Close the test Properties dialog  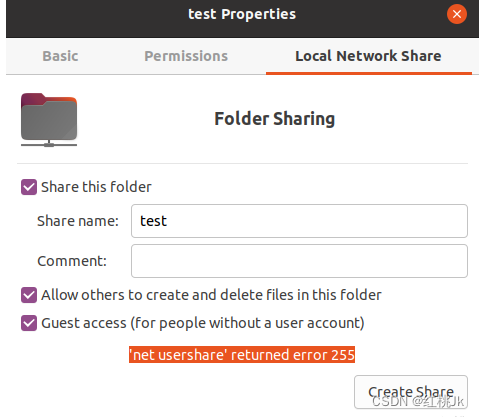click(457, 14)
